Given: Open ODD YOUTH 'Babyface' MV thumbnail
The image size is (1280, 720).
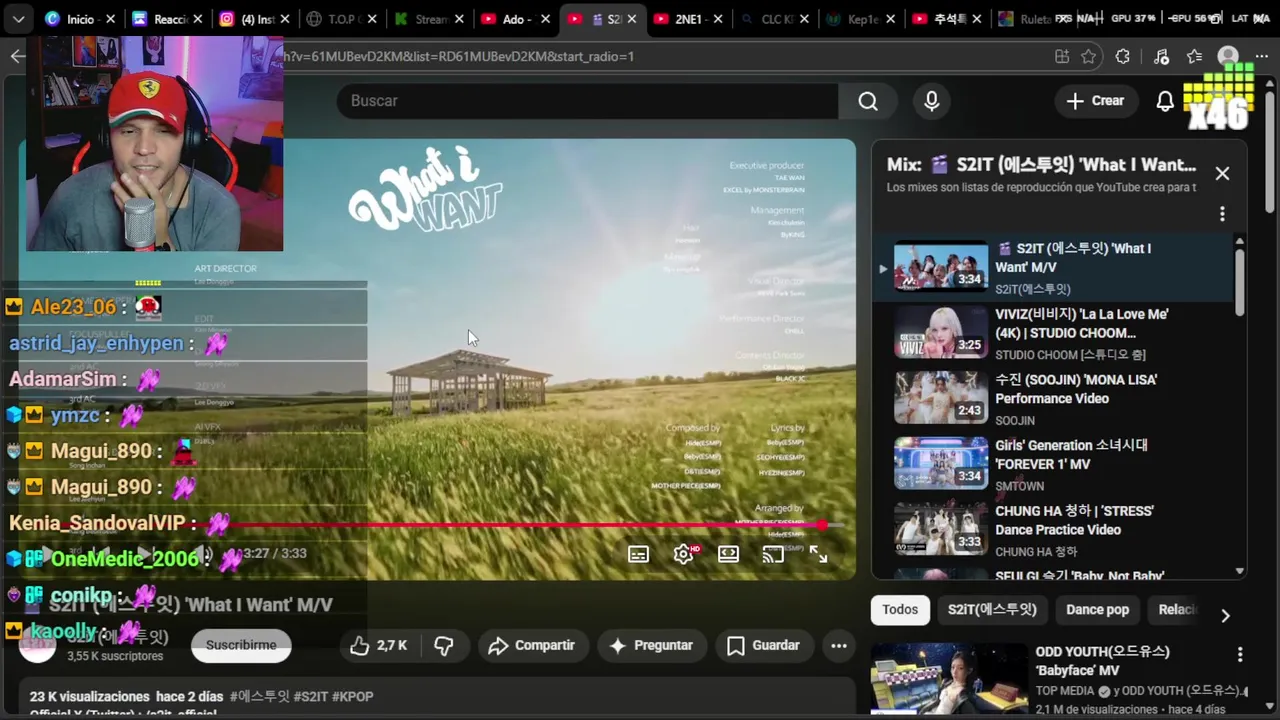Looking at the screenshot, I should pos(948,680).
